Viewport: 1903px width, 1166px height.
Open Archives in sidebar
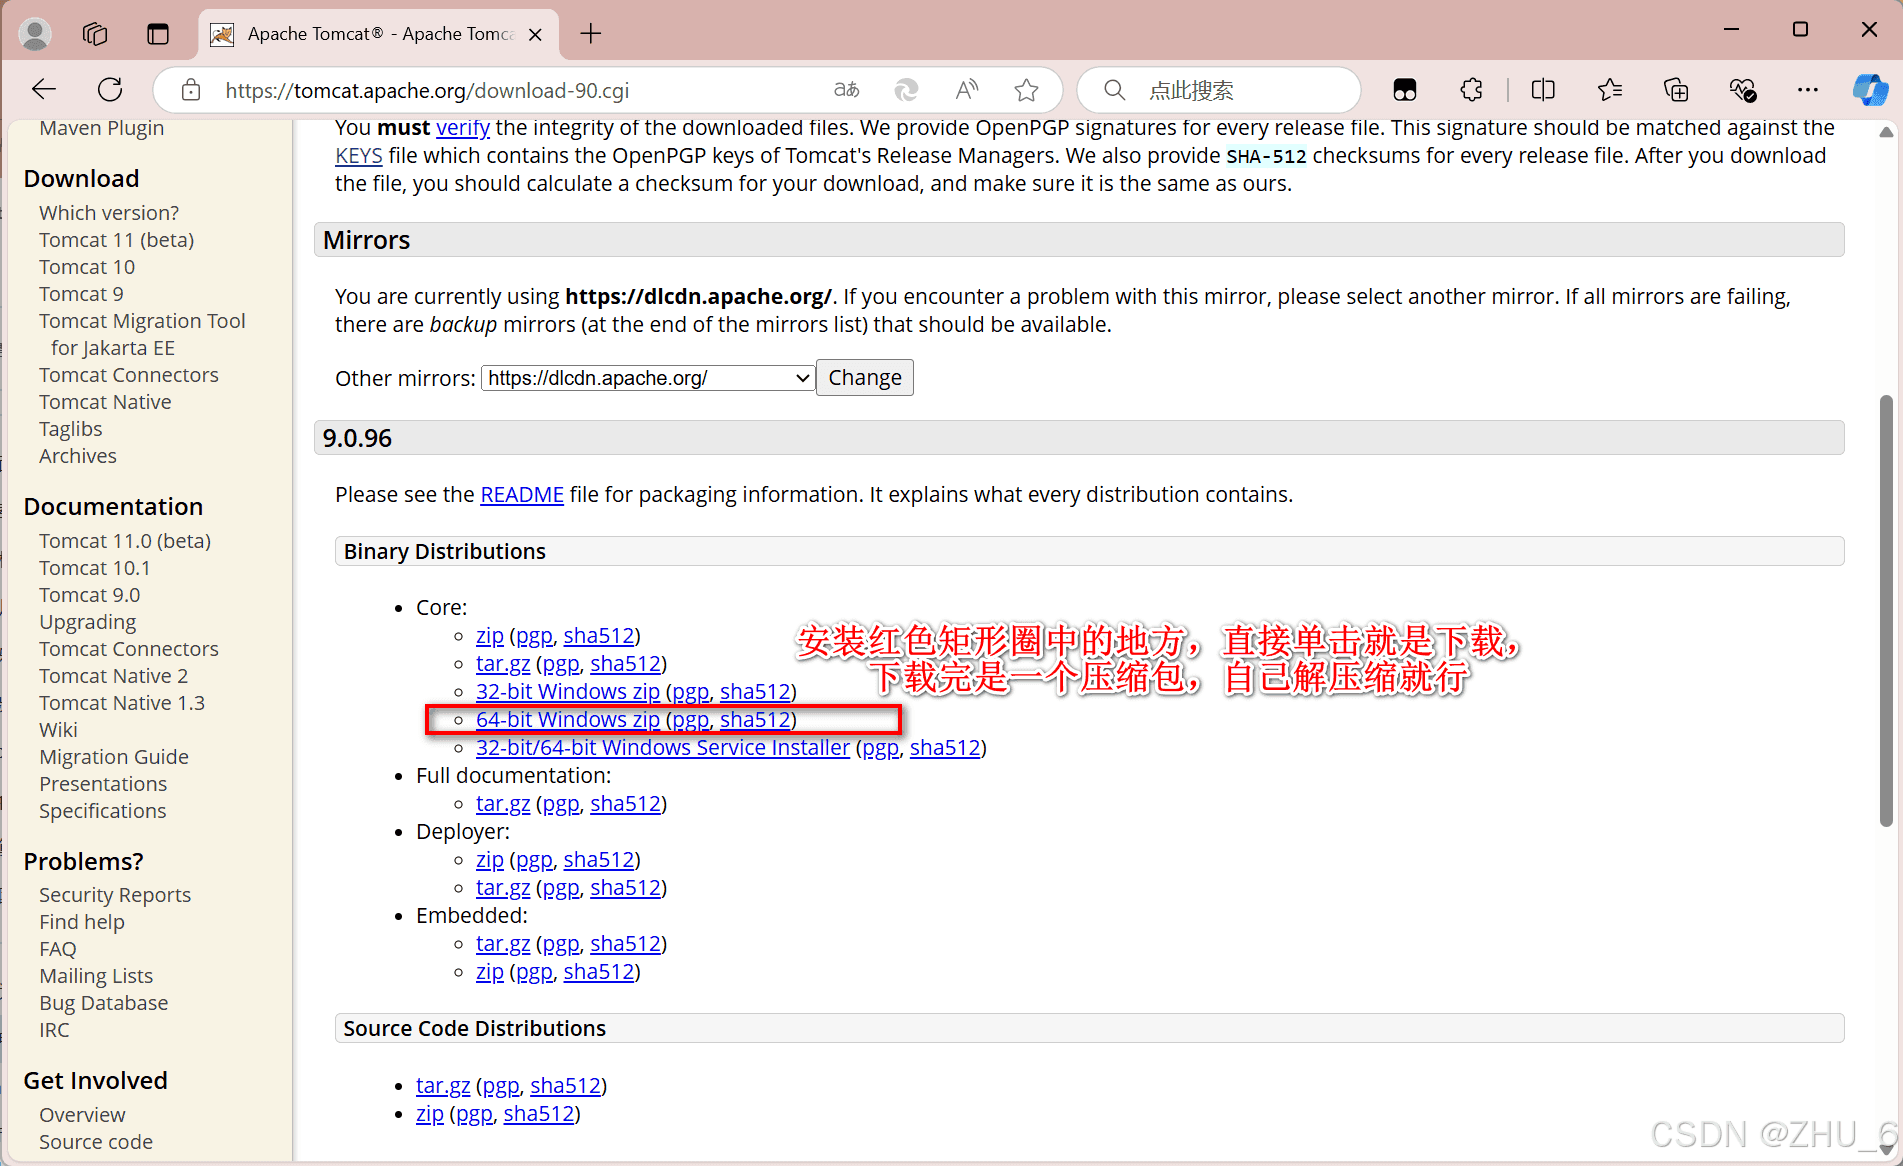[78, 456]
